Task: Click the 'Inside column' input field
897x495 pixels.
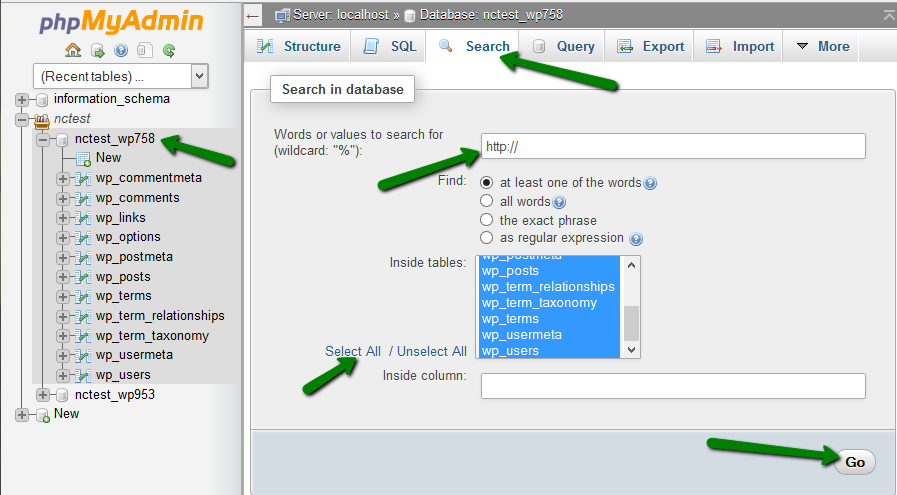Action: pyautogui.click(x=673, y=386)
